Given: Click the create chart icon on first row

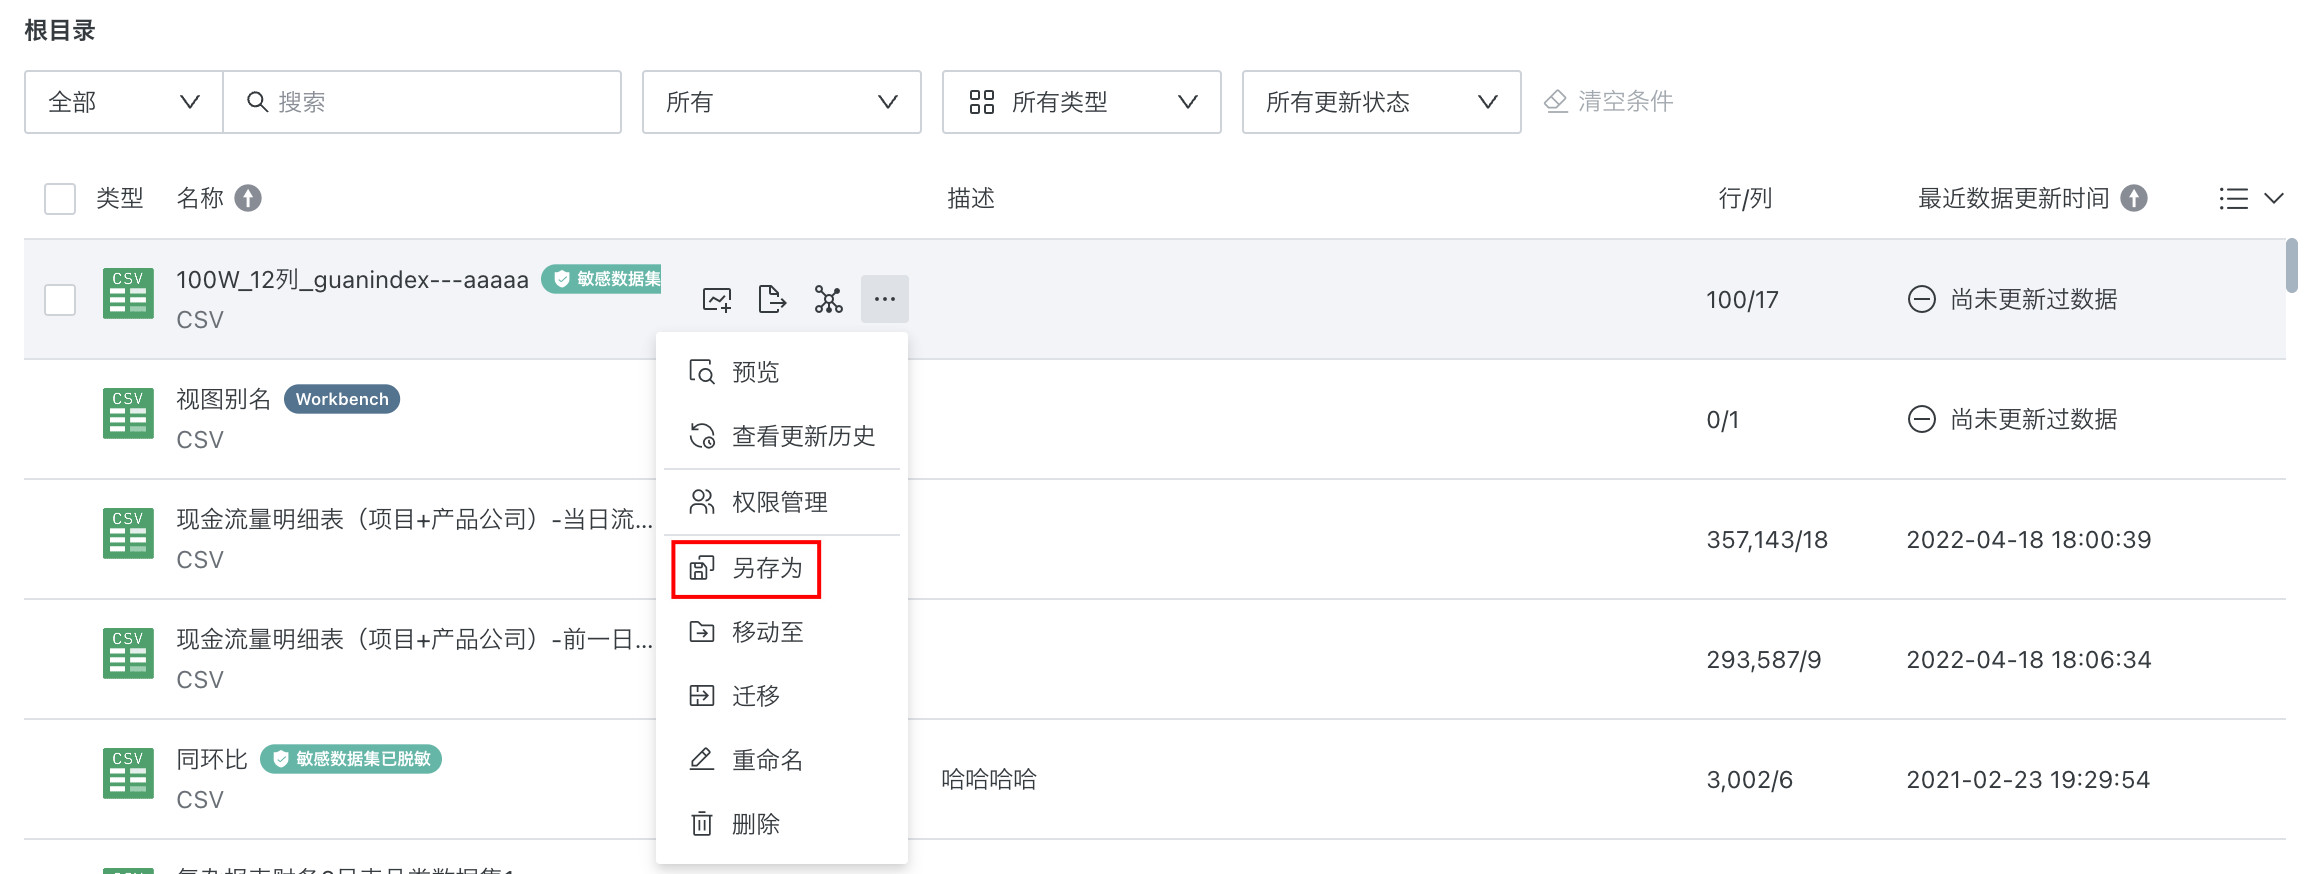Looking at the screenshot, I should tap(717, 299).
